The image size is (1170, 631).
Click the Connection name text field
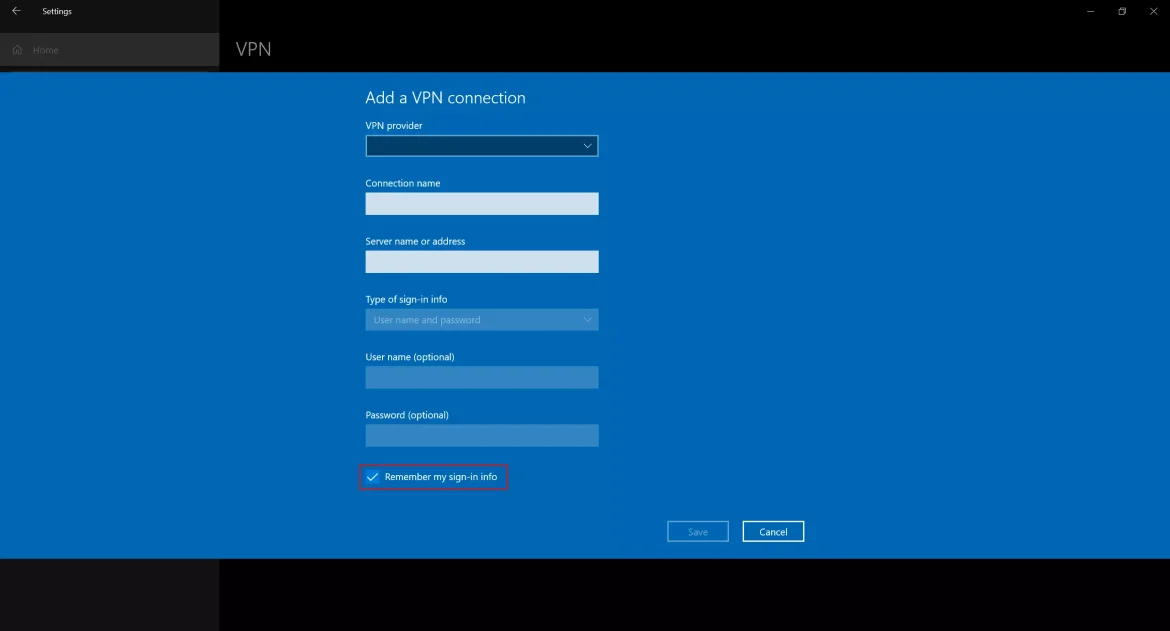(x=481, y=204)
